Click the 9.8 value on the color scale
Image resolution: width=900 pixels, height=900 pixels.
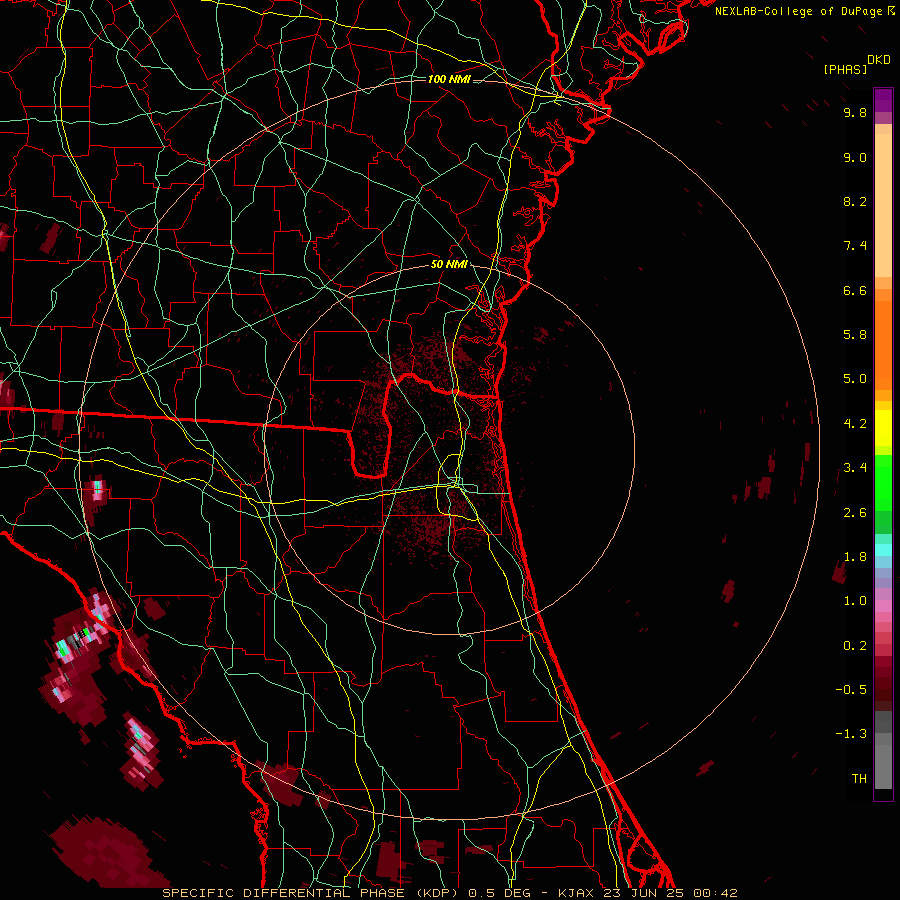[x=855, y=112]
